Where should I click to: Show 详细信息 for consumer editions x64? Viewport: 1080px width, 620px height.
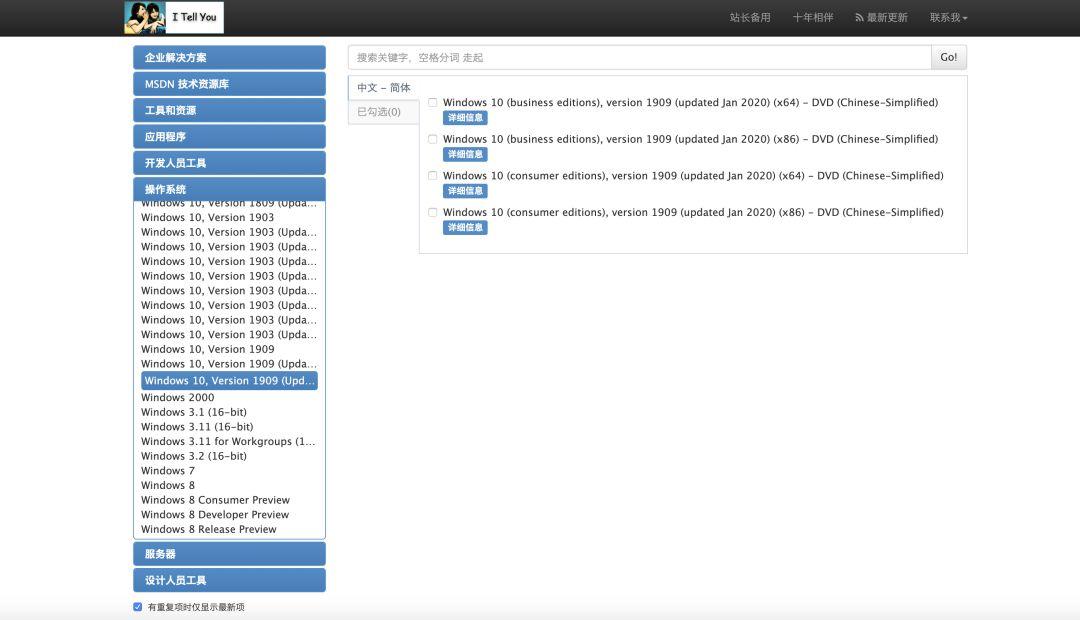pyautogui.click(x=465, y=191)
